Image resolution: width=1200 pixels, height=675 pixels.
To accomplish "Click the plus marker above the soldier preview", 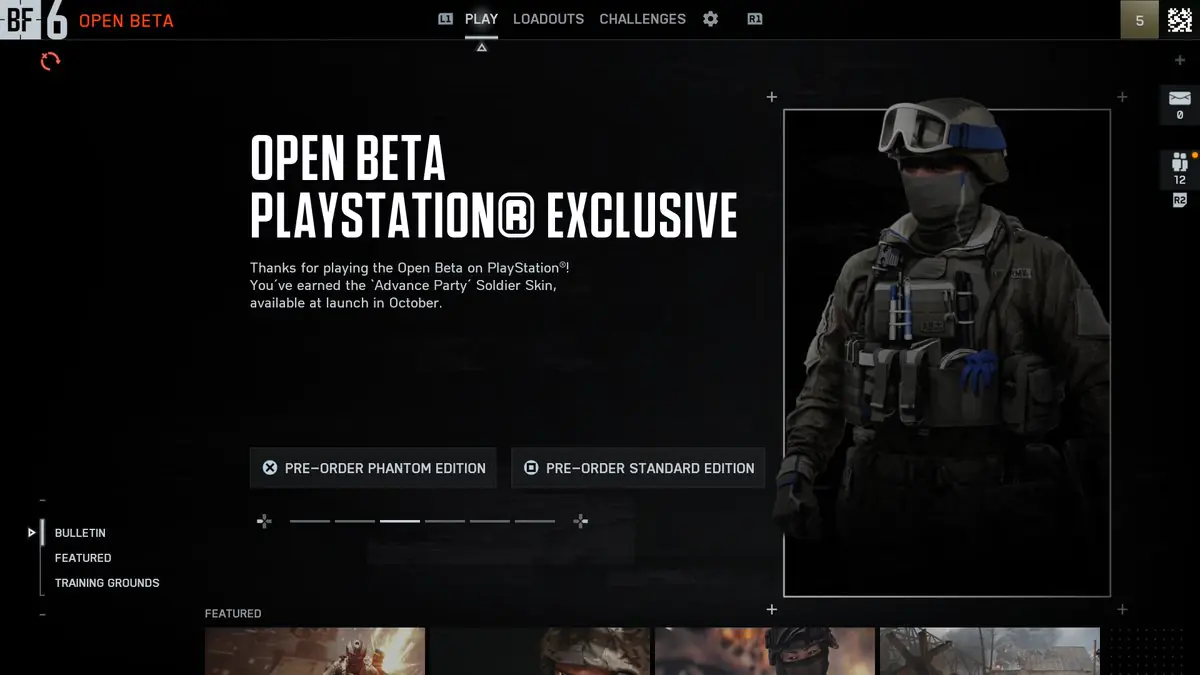I will tap(771, 97).
